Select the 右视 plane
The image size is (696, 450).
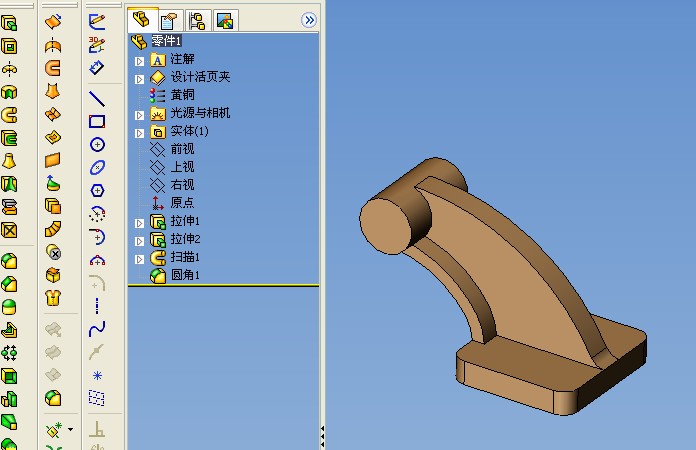[x=182, y=185]
